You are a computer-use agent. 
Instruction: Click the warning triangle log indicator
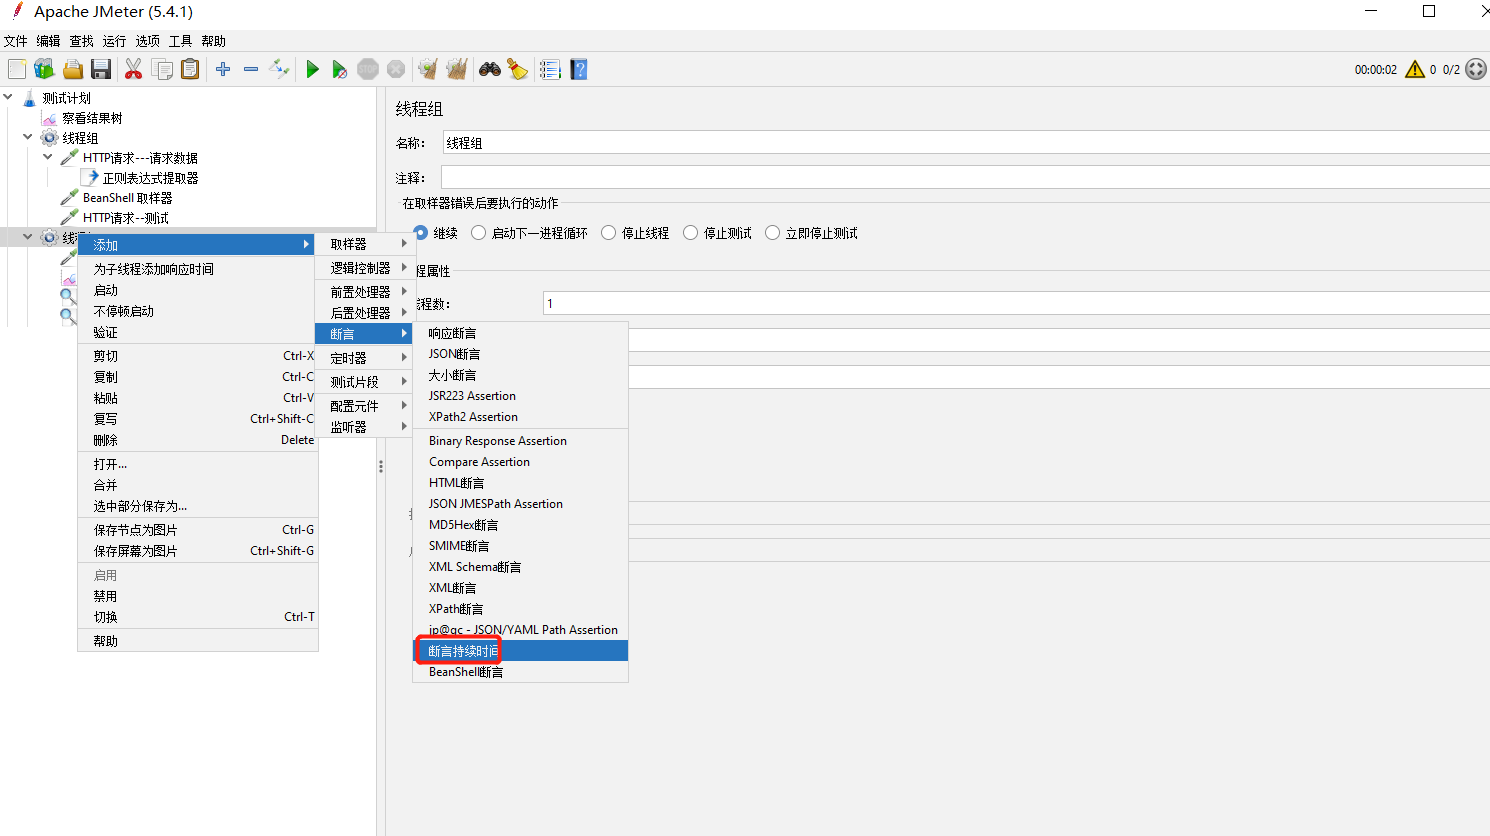point(1415,69)
